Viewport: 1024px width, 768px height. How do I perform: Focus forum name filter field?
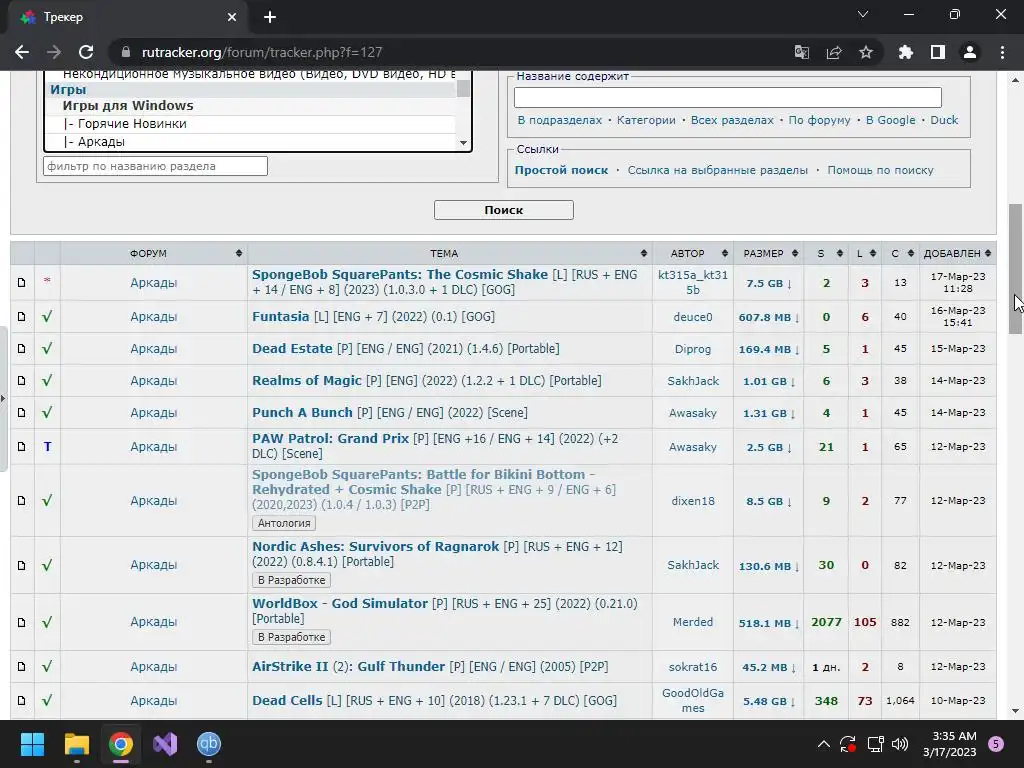click(x=155, y=166)
